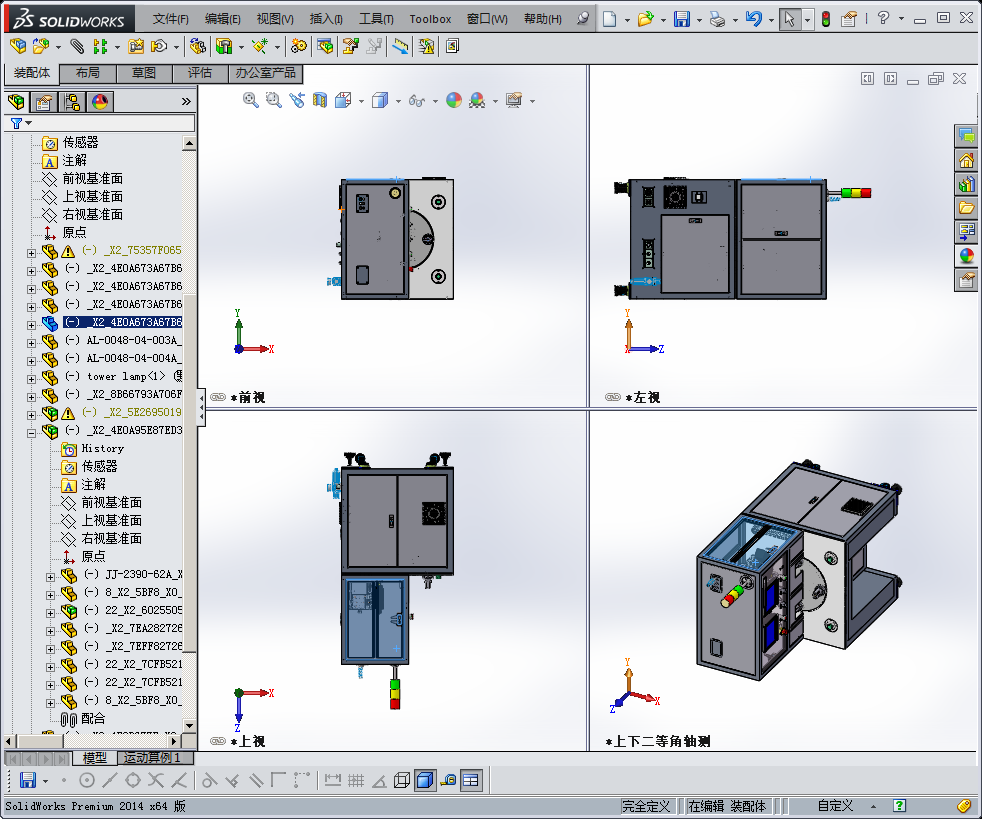This screenshot has width=982, height=819.
Task: Open the View Orientation dropdown arrow
Action: (361, 101)
